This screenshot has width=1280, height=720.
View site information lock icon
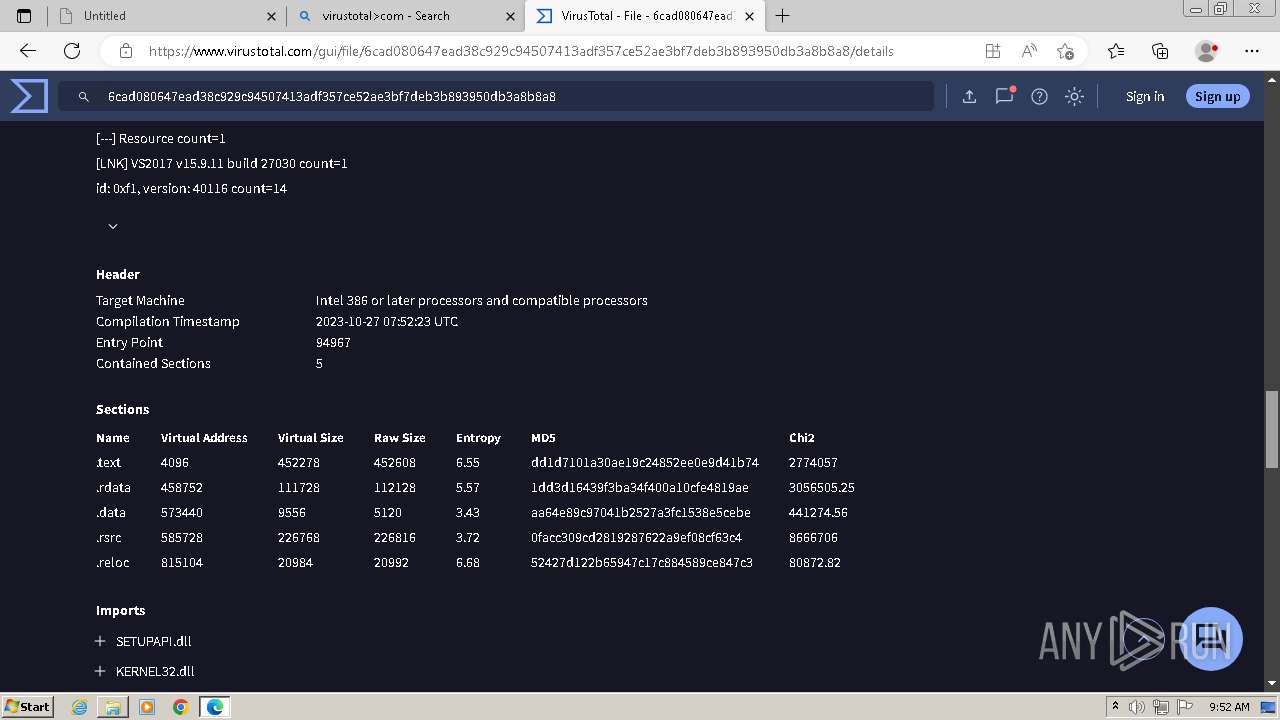click(x=126, y=51)
